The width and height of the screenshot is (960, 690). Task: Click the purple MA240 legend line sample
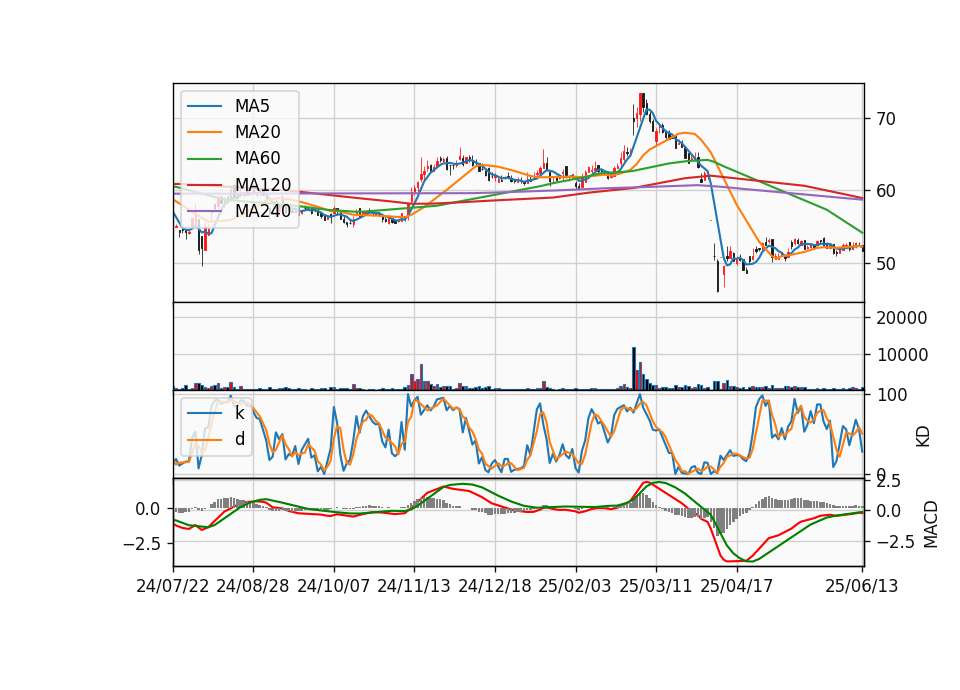204,211
